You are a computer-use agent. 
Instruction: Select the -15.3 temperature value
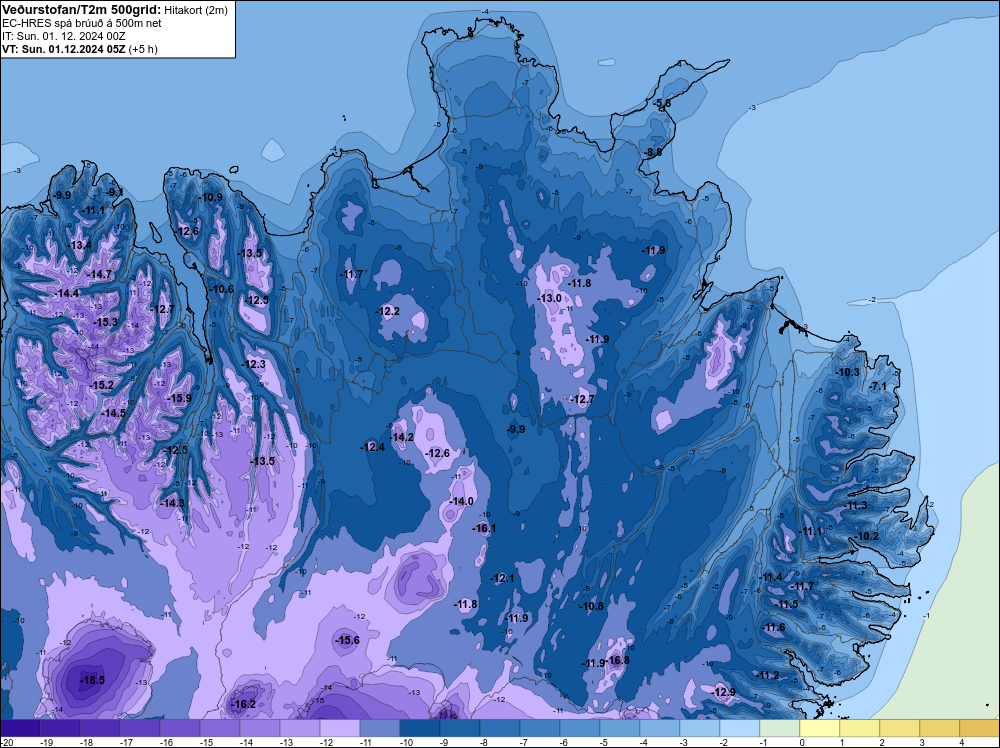point(105,322)
